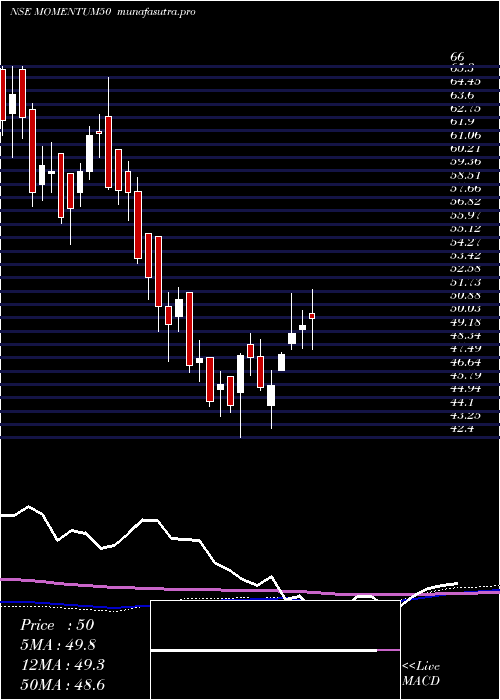This screenshot has width=500, height=700.
Task: Click the <<Live MACD label
Action: click(x=421, y=673)
